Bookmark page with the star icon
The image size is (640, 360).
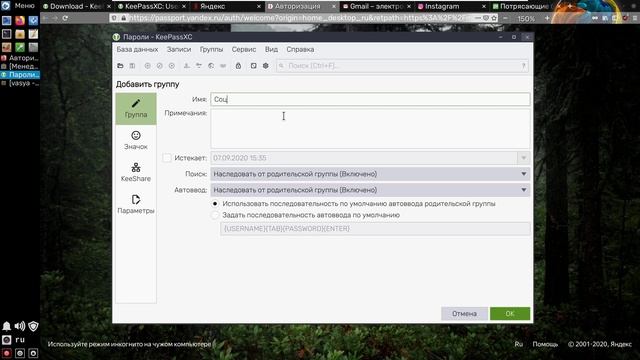pyautogui.click(x=494, y=18)
